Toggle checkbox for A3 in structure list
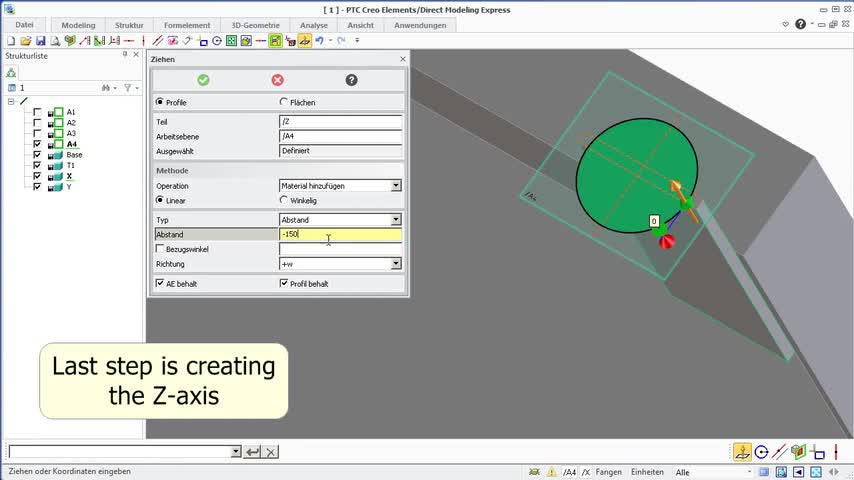 (x=37, y=133)
